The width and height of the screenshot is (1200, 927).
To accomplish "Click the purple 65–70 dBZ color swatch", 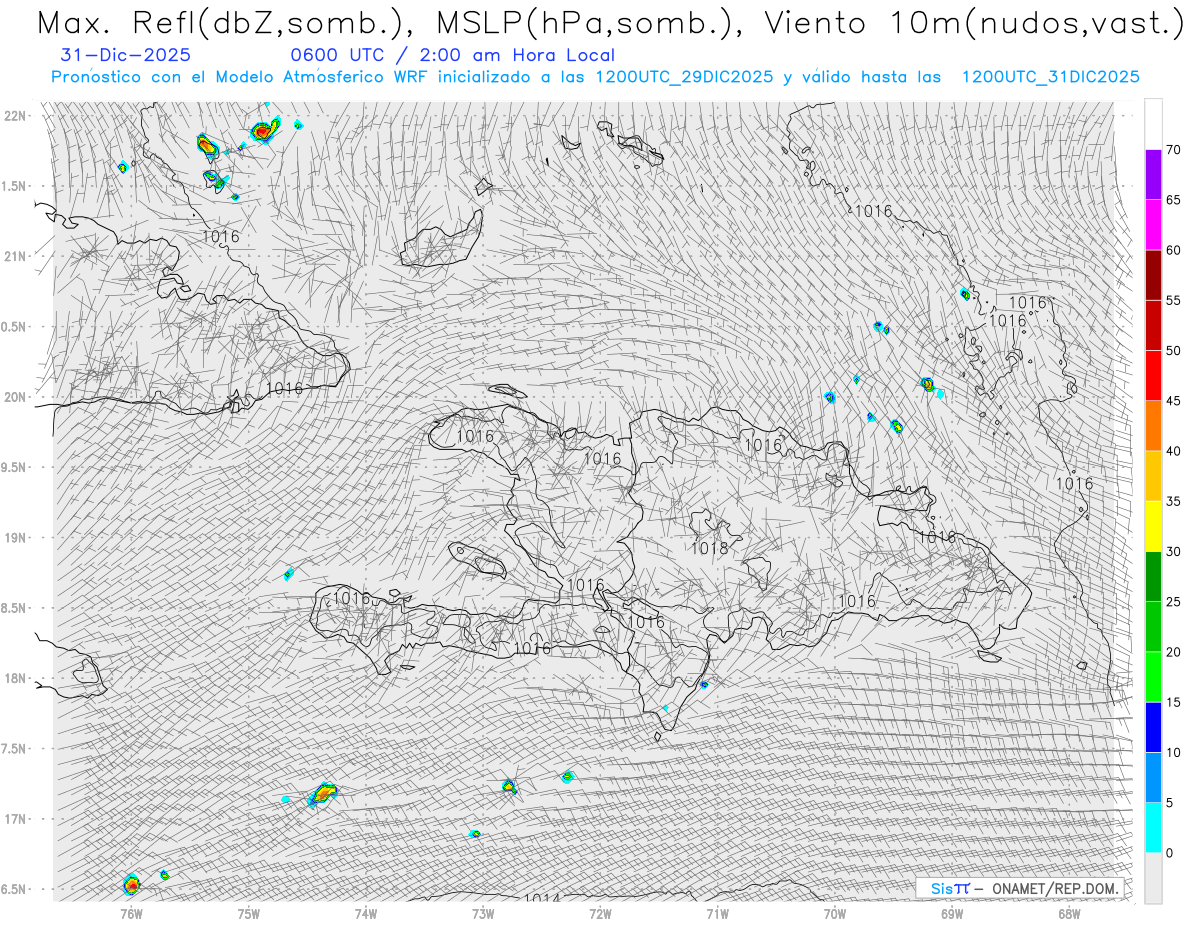I will pos(1153,175).
